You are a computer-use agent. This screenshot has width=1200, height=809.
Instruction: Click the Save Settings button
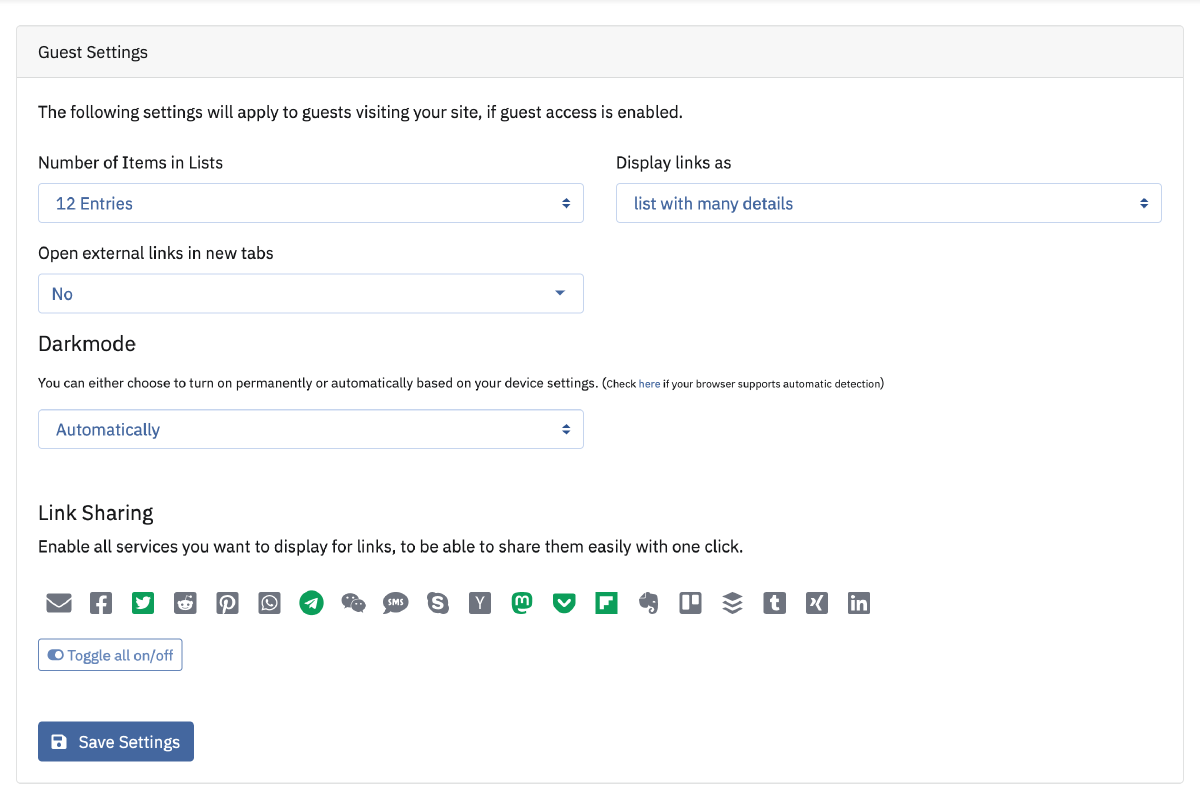[x=115, y=741]
